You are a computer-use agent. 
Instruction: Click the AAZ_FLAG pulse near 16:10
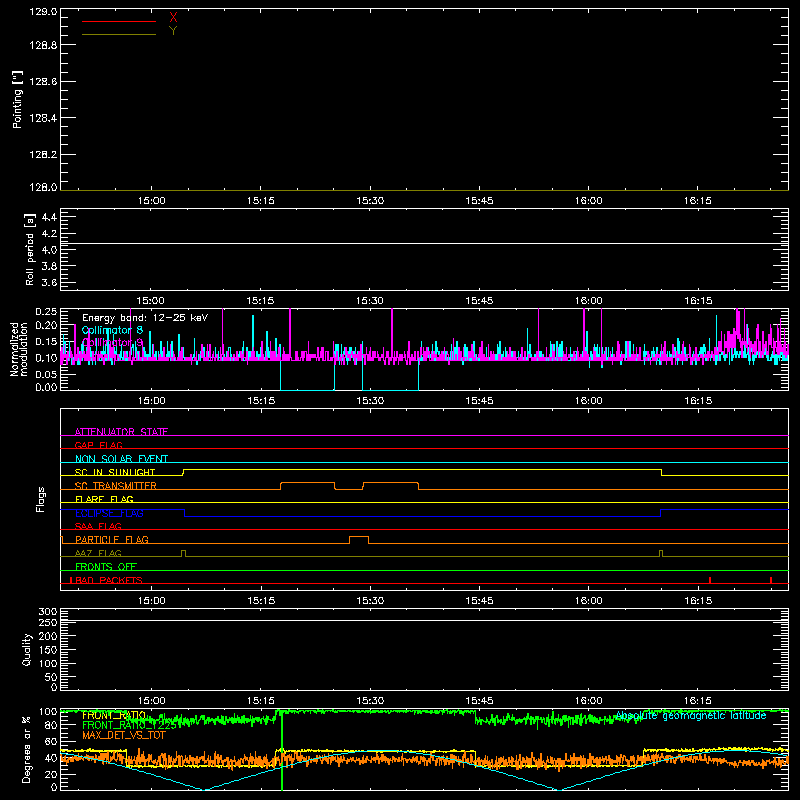coord(661,553)
